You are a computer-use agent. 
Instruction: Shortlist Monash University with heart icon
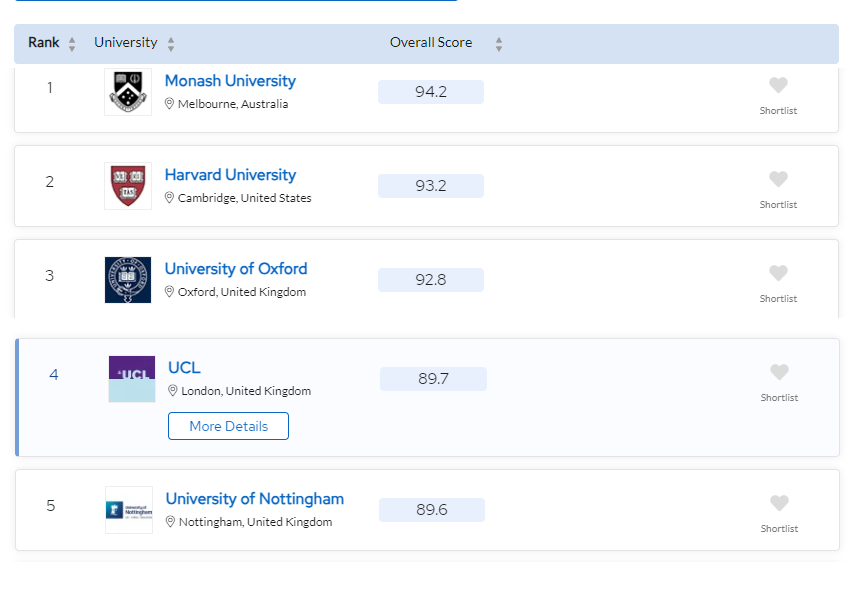(x=778, y=85)
